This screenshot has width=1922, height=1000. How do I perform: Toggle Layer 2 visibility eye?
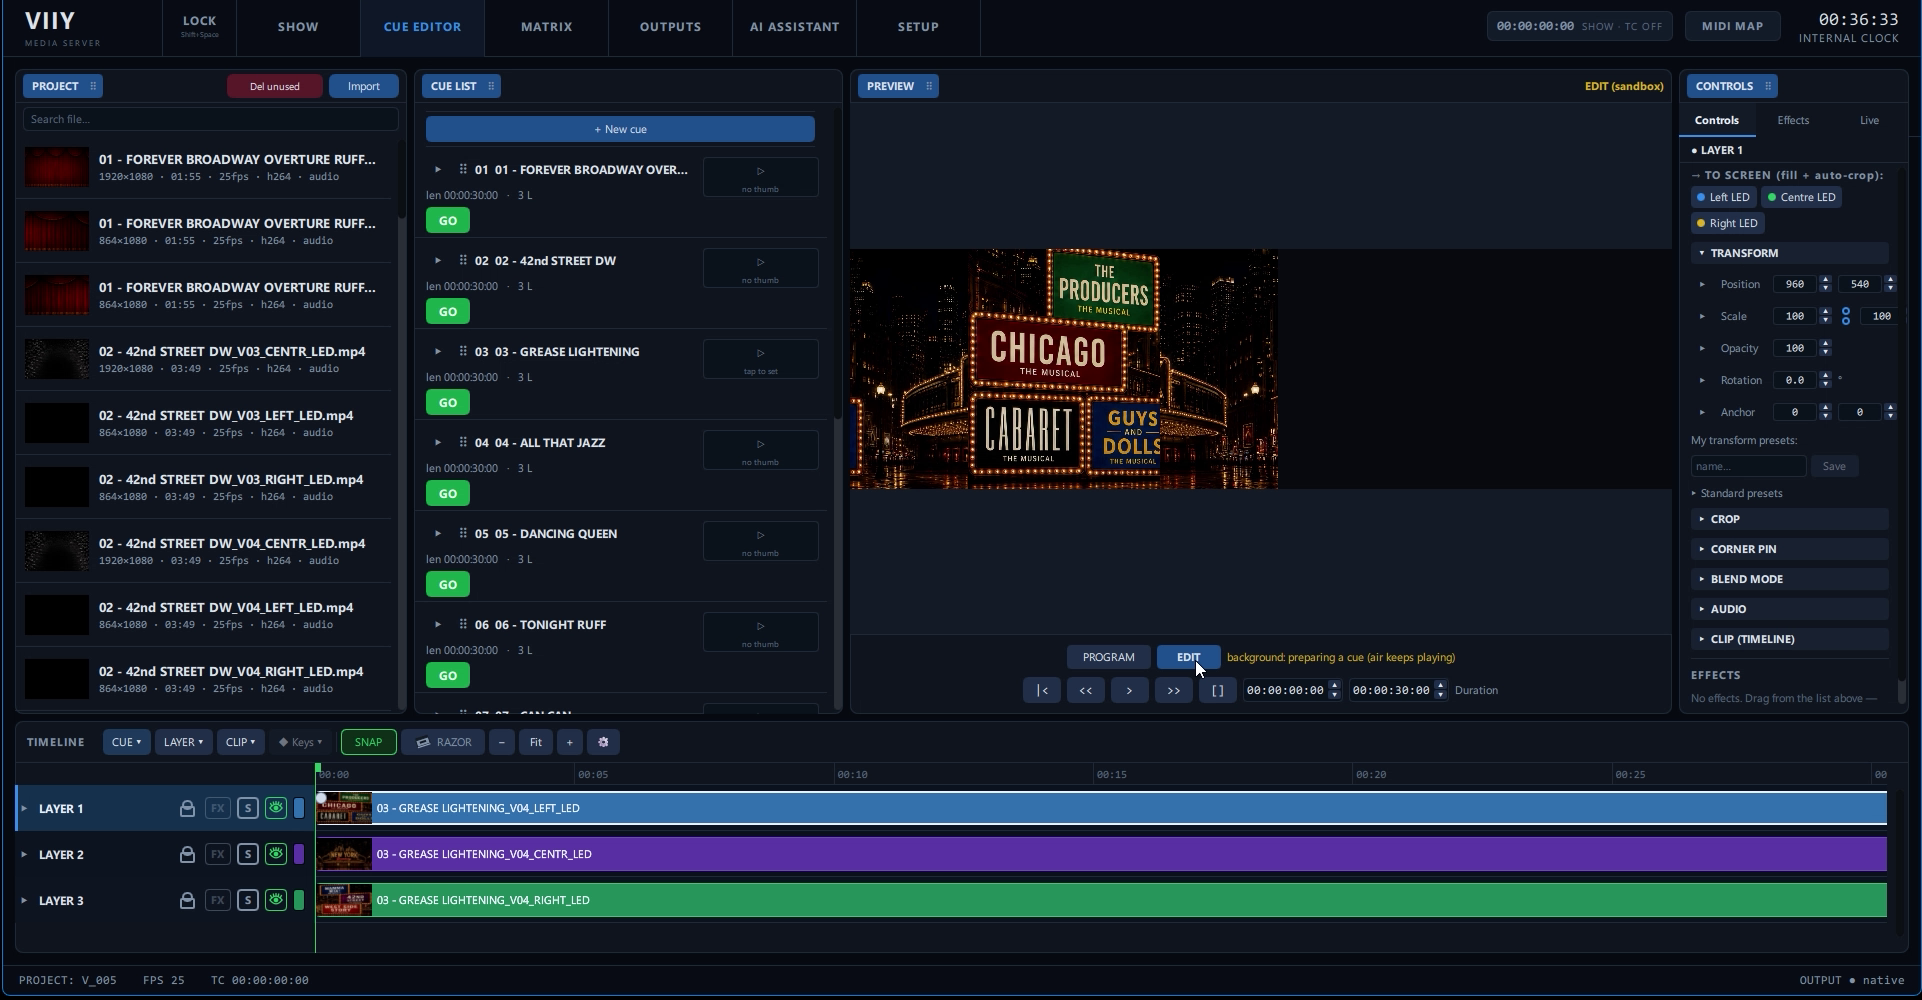point(276,854)
